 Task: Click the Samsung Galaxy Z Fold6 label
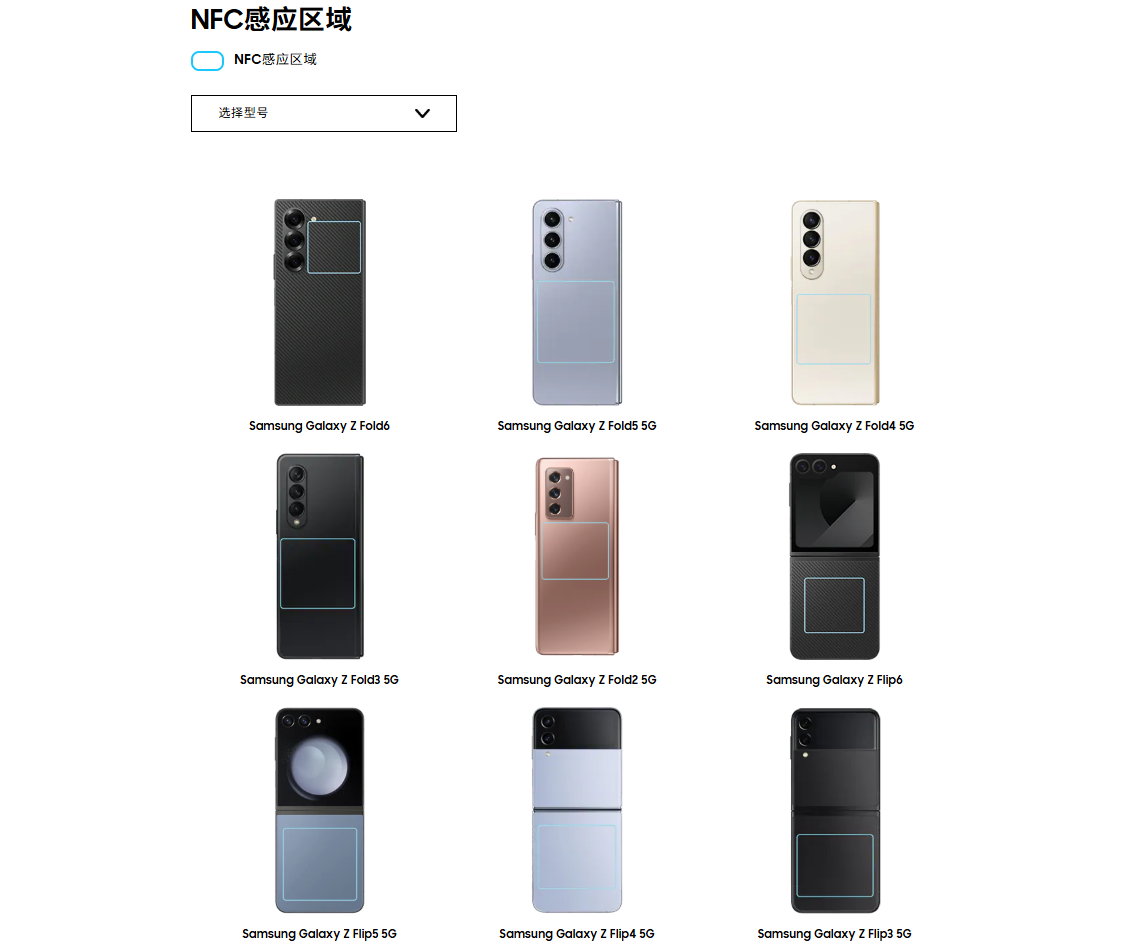(319, 426)
